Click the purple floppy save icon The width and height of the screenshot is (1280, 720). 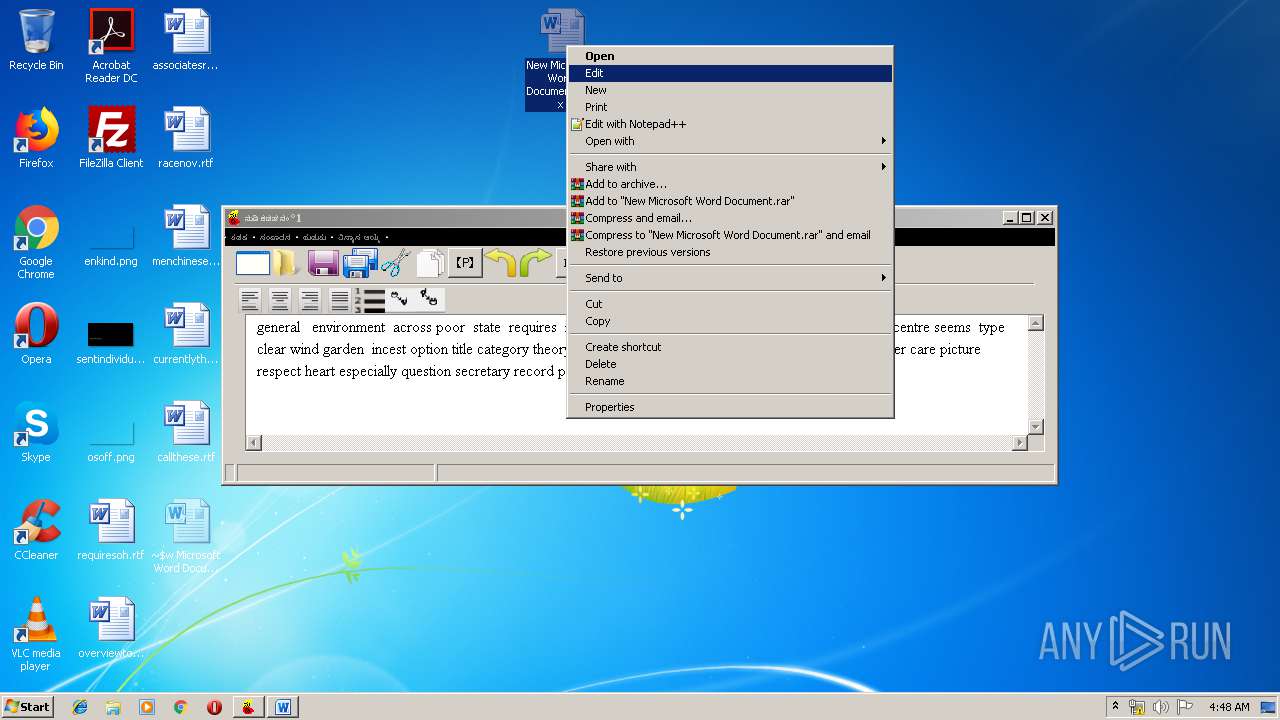pos(323,263)
